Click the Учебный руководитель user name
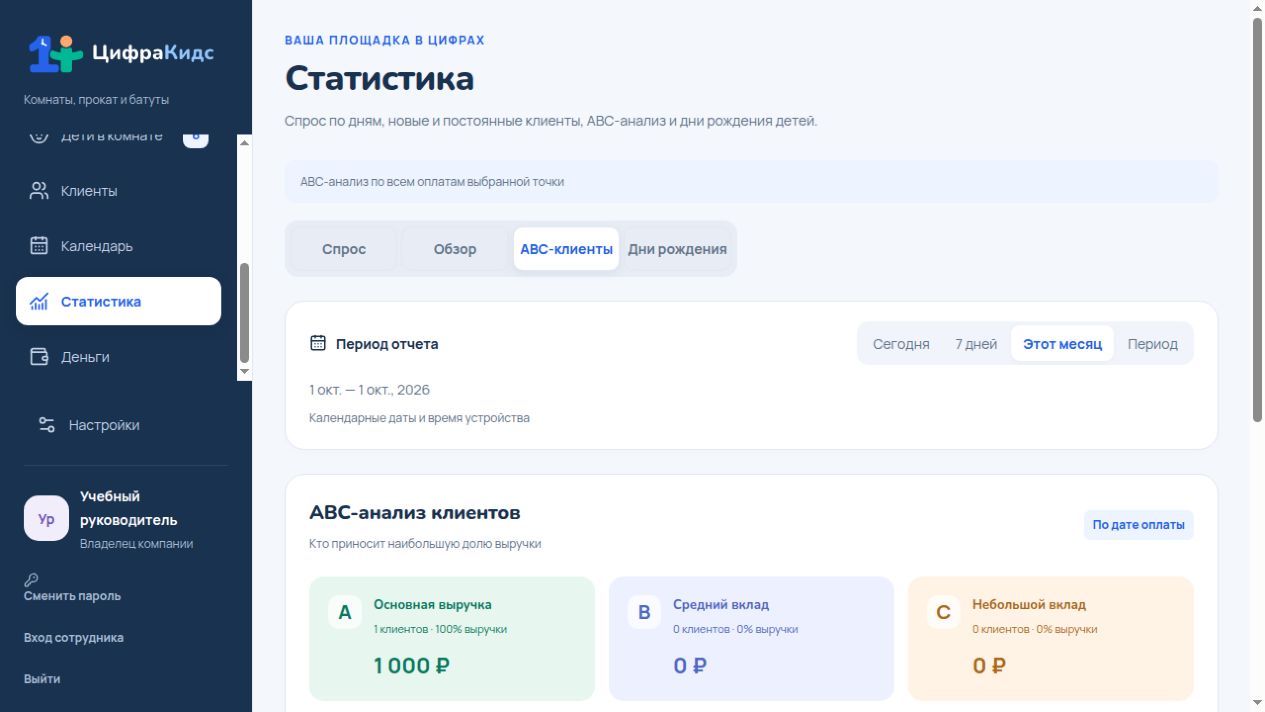1265x712 pixels. point(129,508)
